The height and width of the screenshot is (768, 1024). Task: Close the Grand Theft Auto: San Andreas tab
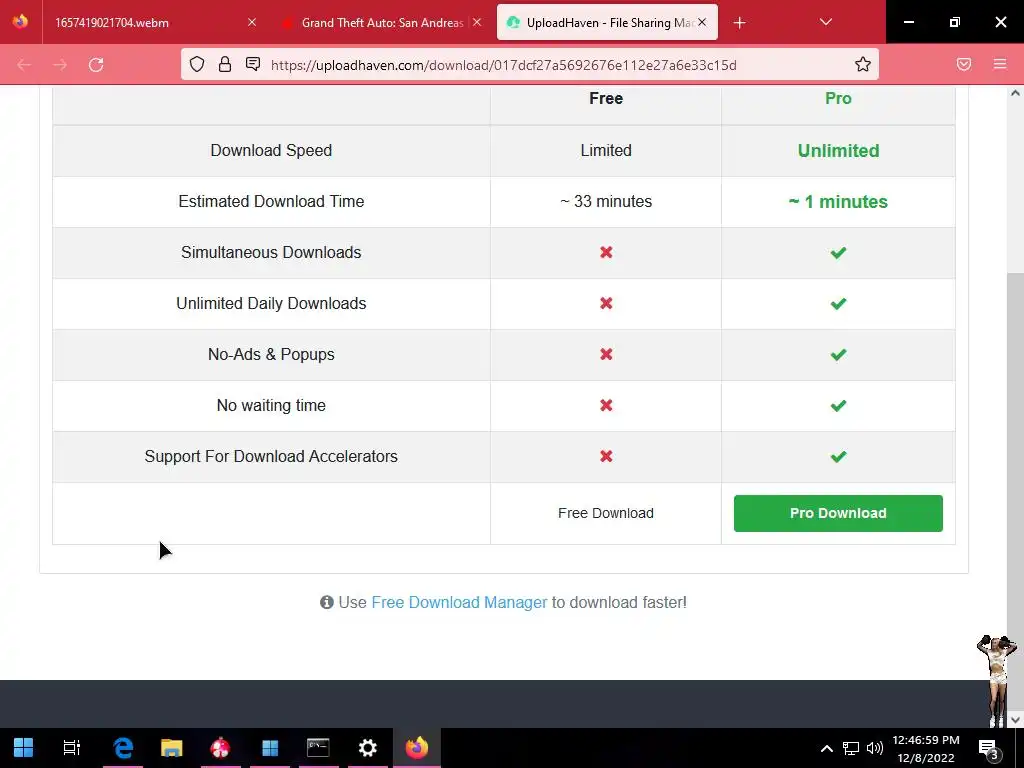[x=477, y=22]
